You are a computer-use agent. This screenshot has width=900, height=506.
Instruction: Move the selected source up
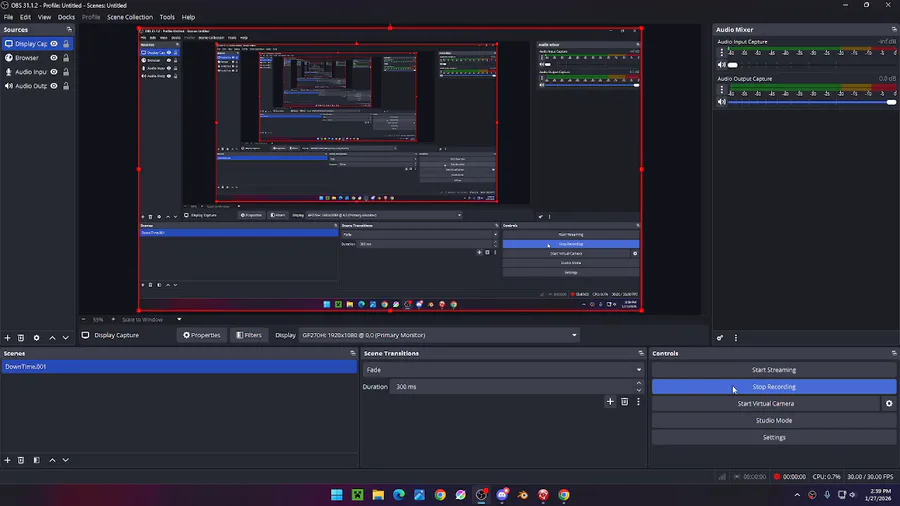point(52,338)
